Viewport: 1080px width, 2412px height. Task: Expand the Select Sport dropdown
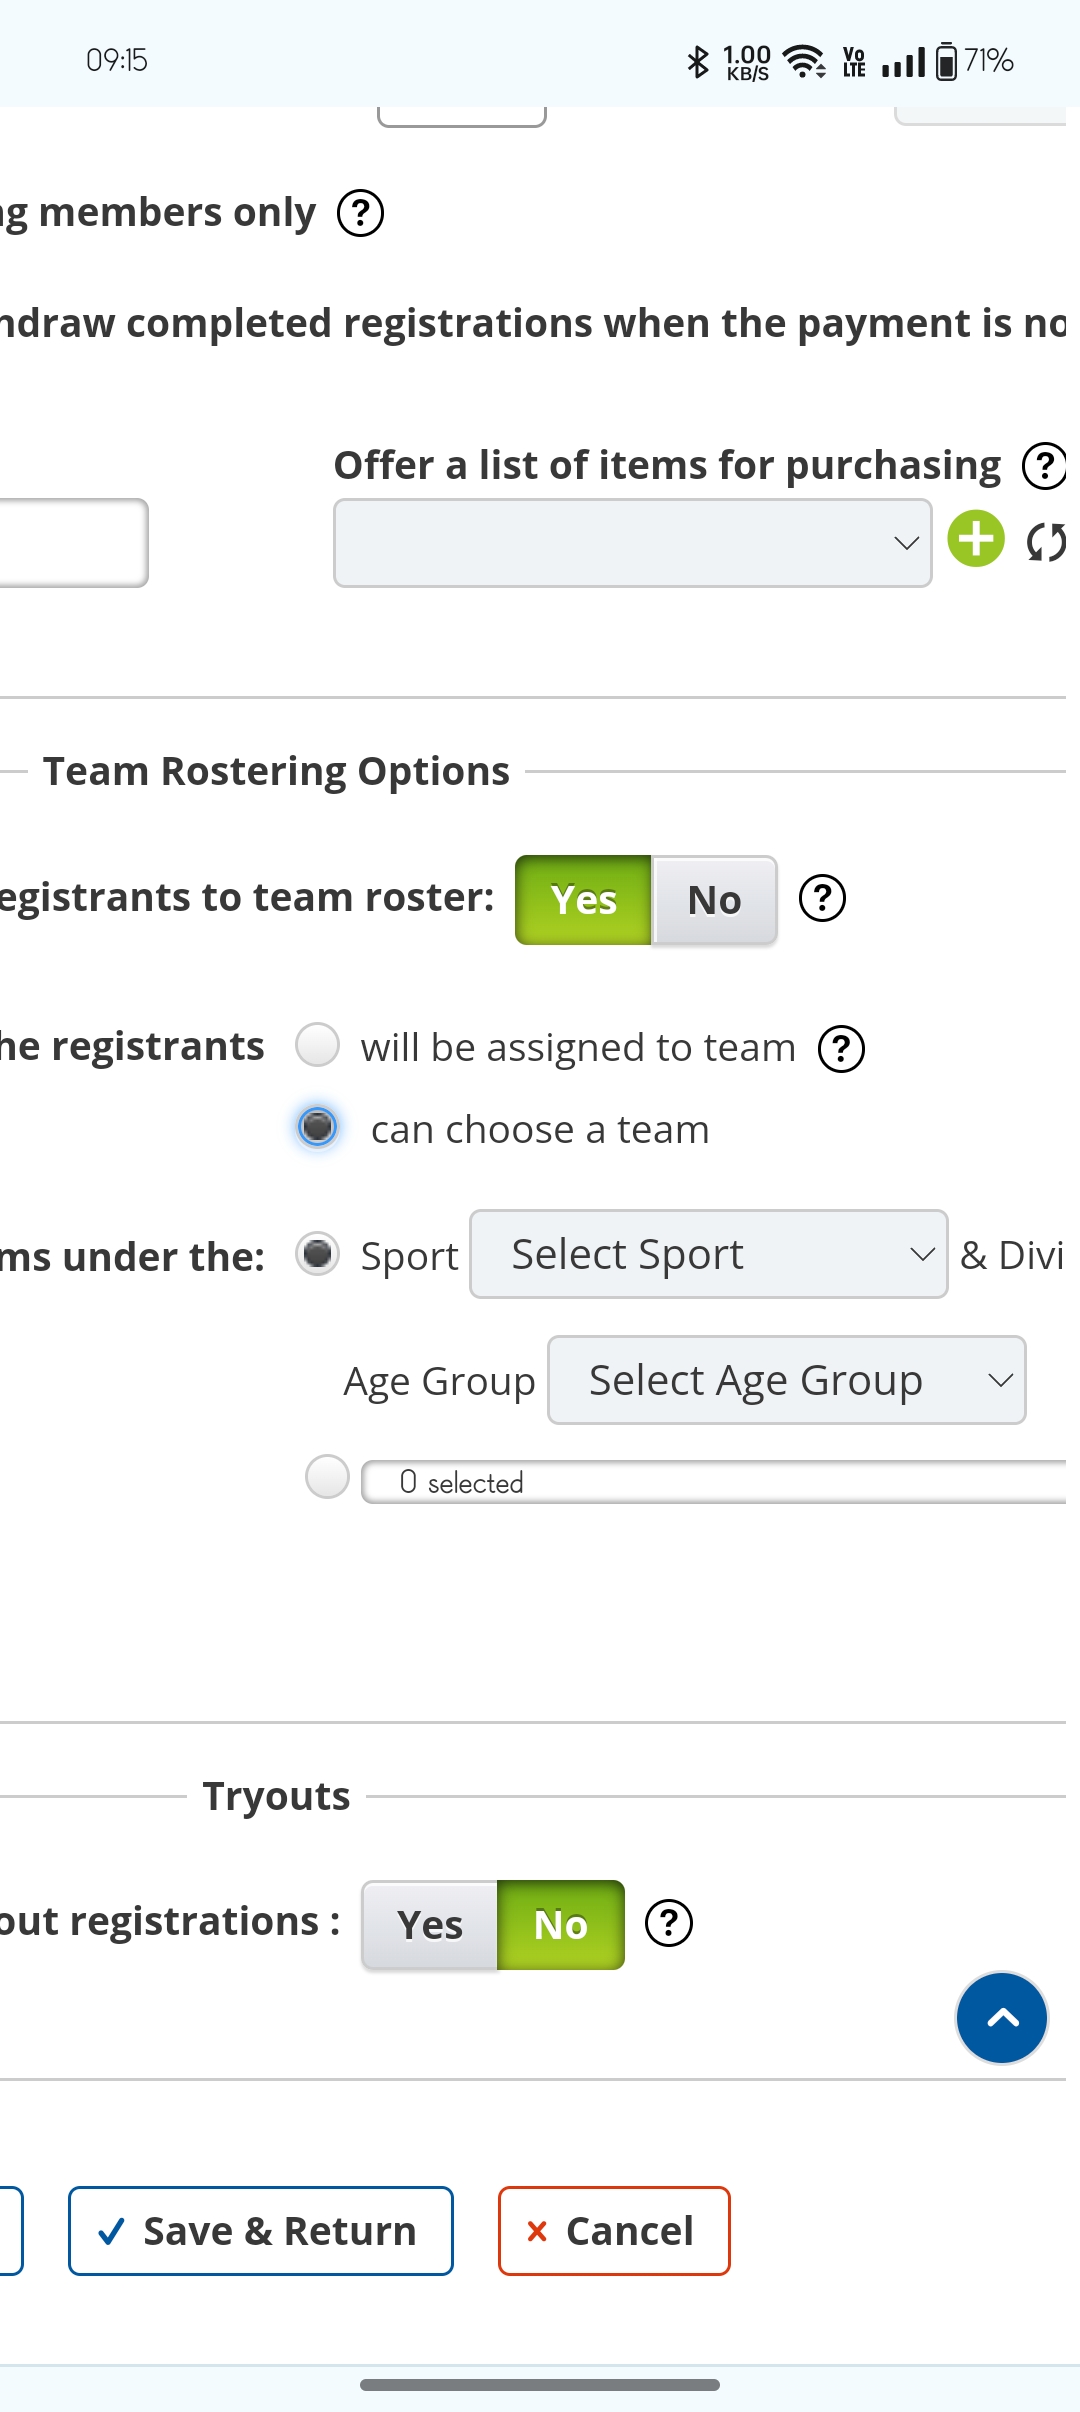point(708,1254)
